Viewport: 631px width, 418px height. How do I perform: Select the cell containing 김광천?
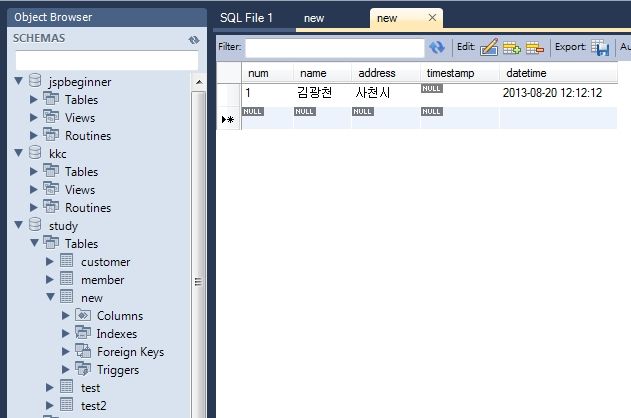pyautogui.click(x=322, y=93)
